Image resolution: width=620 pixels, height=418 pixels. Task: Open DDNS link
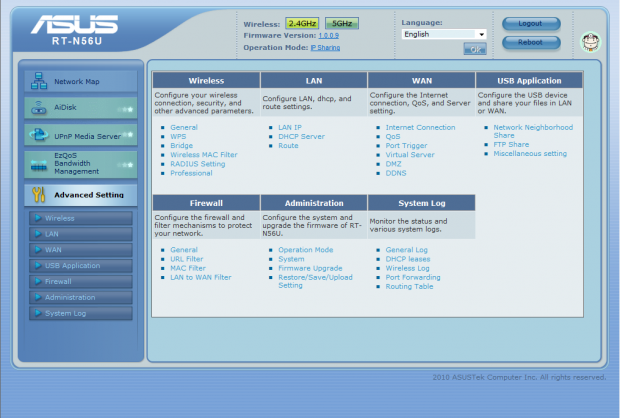(x=396, y=173)
